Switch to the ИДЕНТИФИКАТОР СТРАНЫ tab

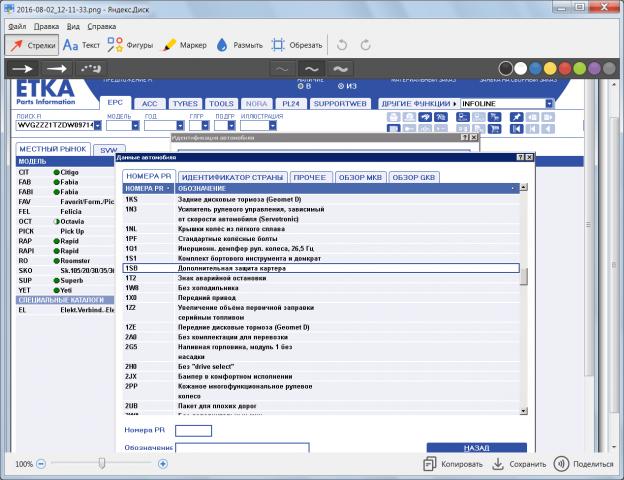coord(232,178)
